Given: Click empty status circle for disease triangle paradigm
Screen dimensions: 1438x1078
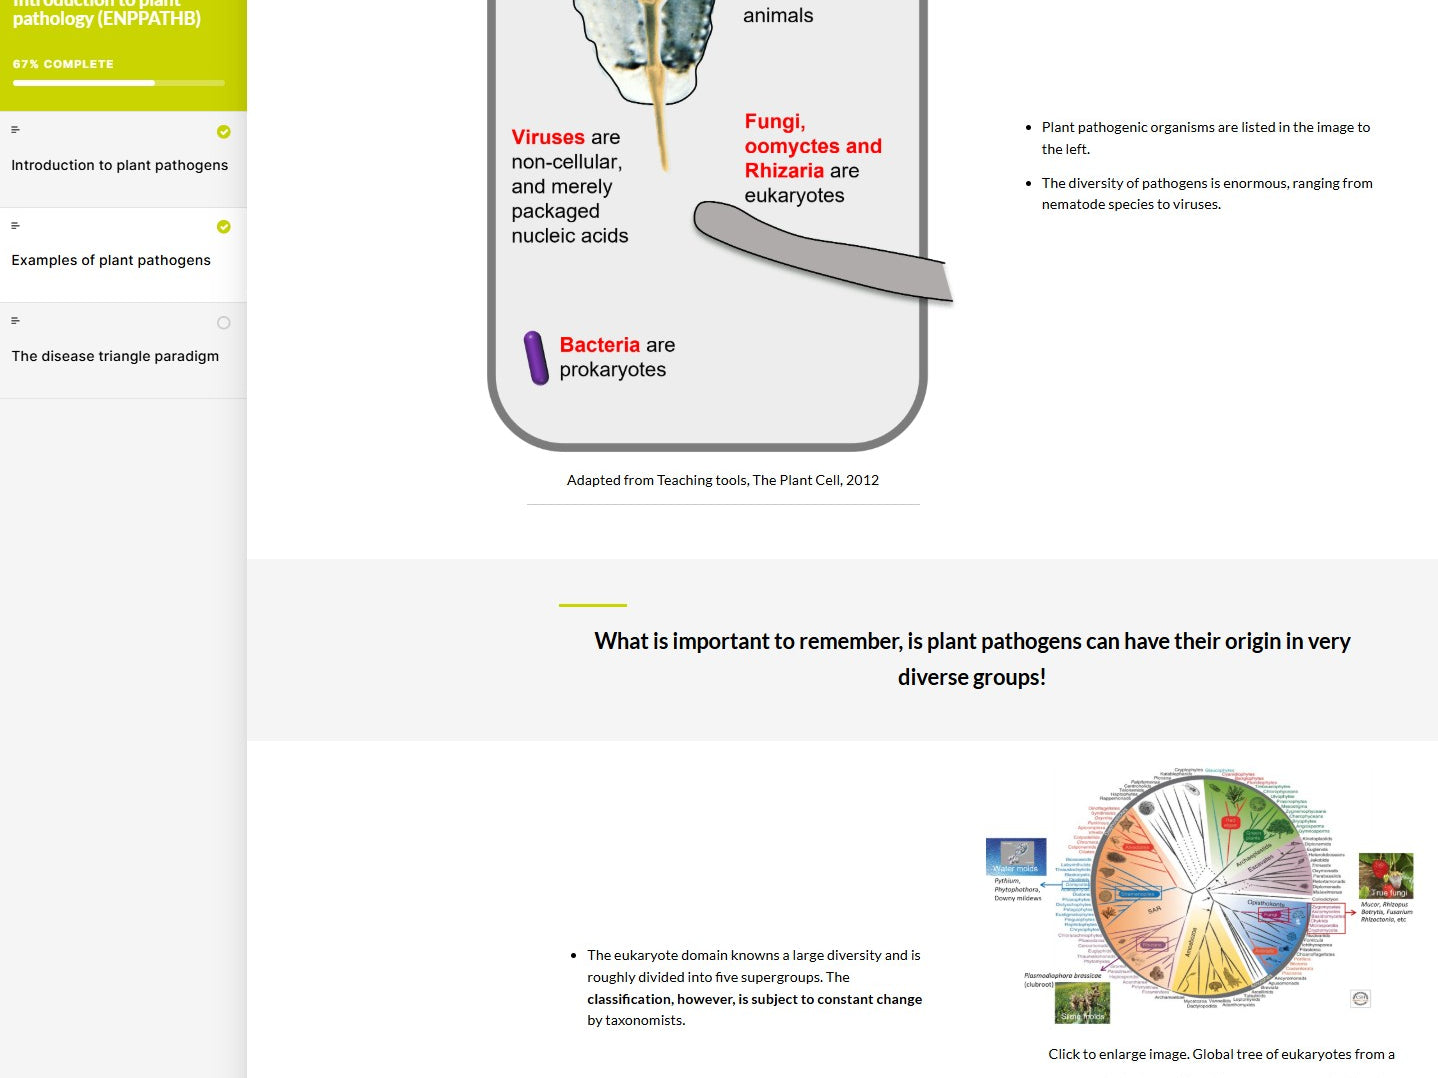Looking at the screenshot, I should click(224, 323).
